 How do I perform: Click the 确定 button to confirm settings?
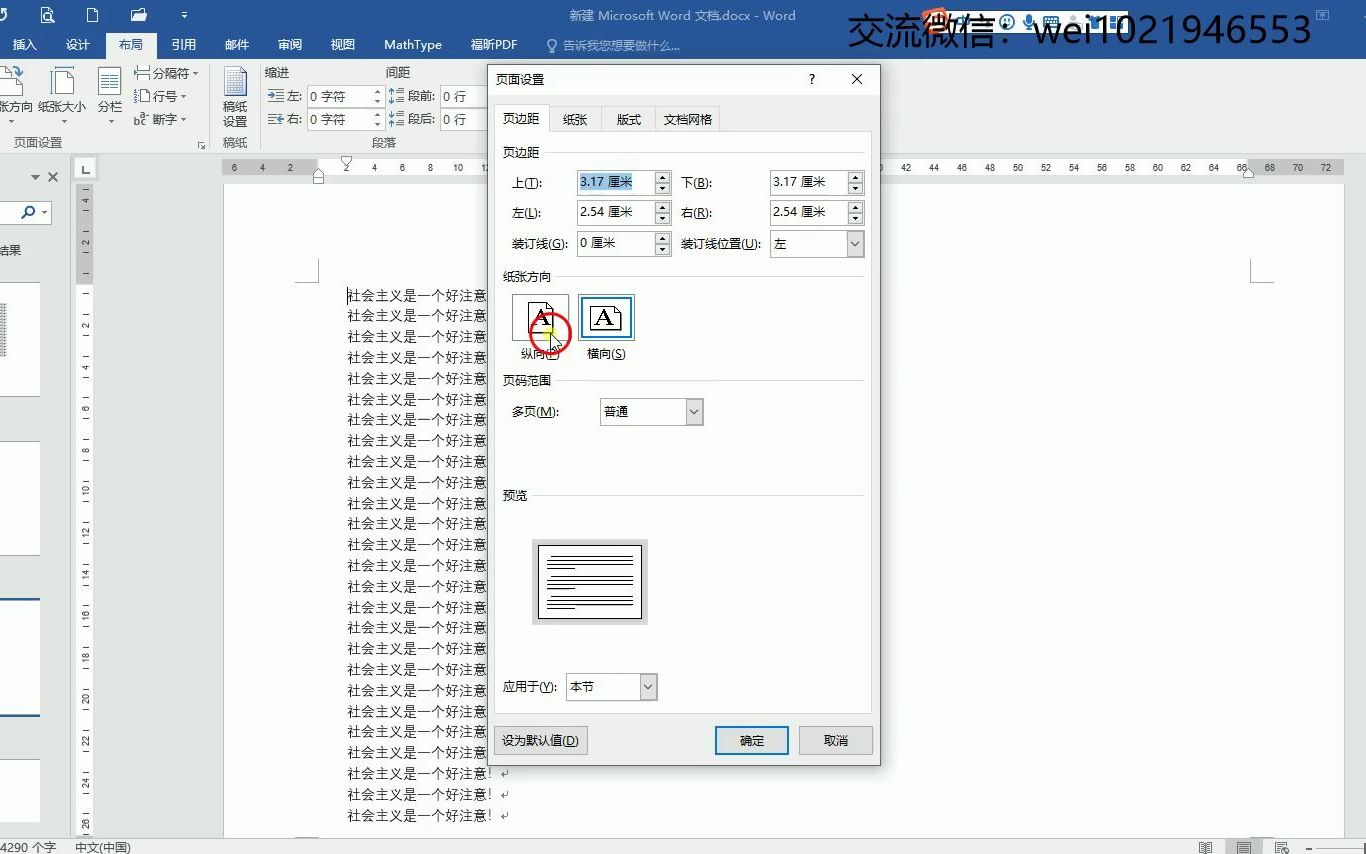pyautogui.click(x=751, y=740)
